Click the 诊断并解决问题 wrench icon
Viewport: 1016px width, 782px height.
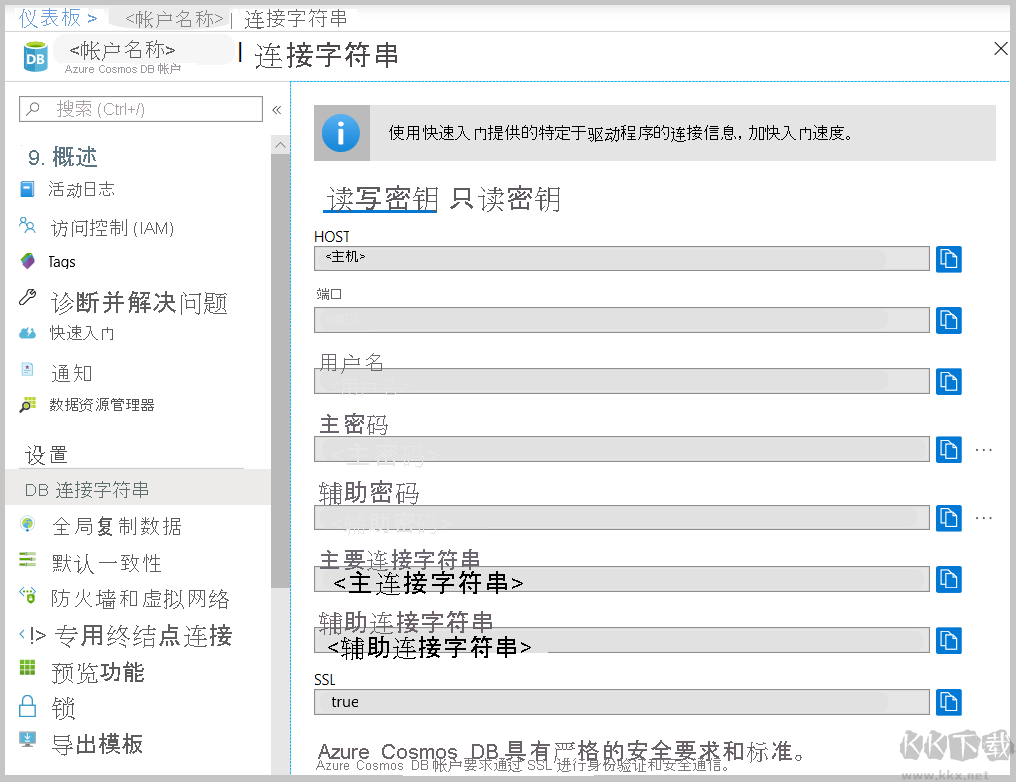click(27, 297)
